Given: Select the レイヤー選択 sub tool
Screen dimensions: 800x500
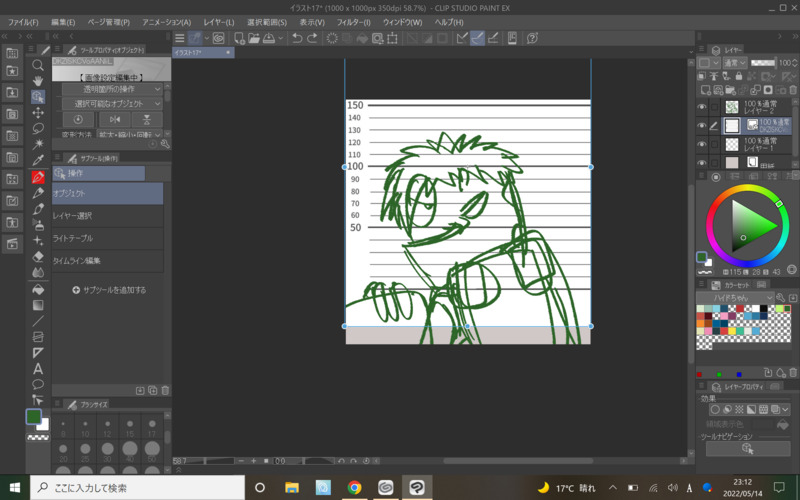Looking at the screenshot, I should click(x=108, y=216).
